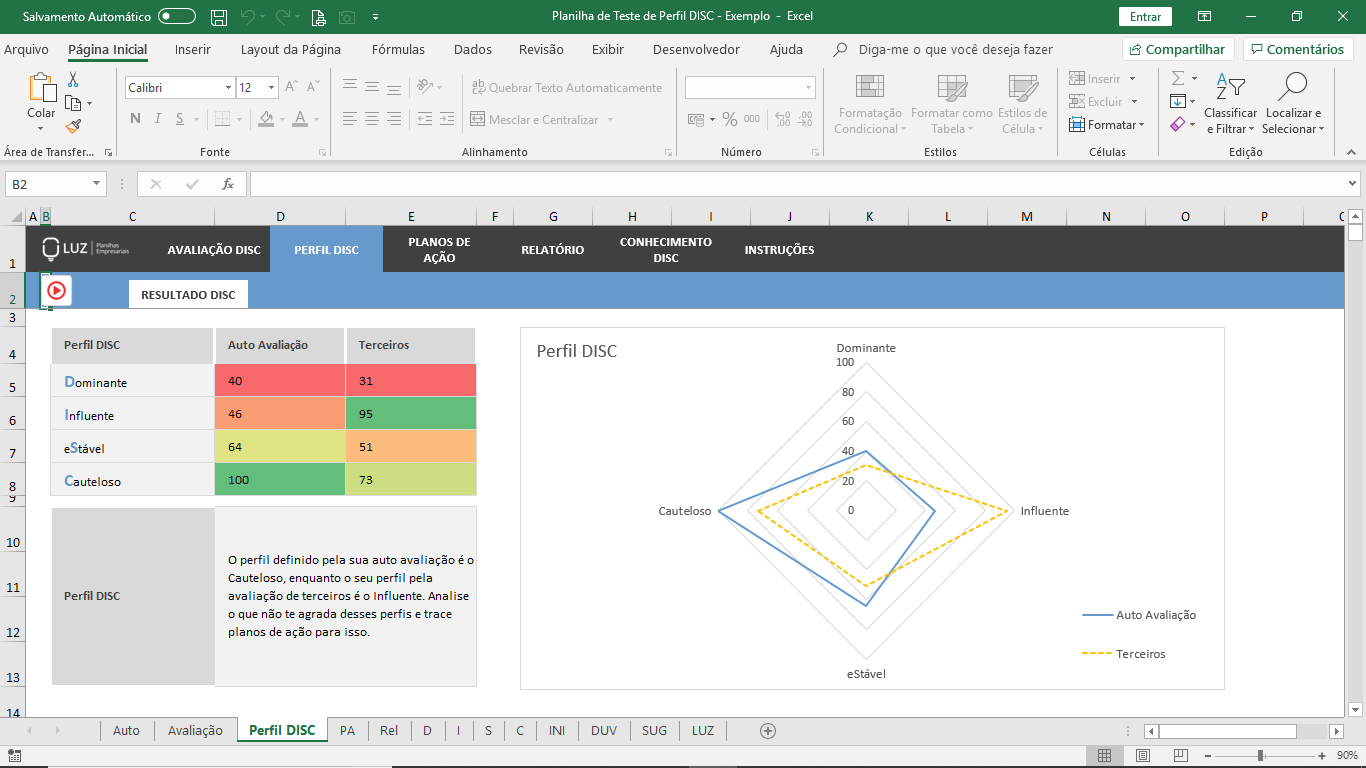The height and width of the screenshot is (768, 1366).
Task: Open the font name Calibri dropdown
Action: (228, 88)
